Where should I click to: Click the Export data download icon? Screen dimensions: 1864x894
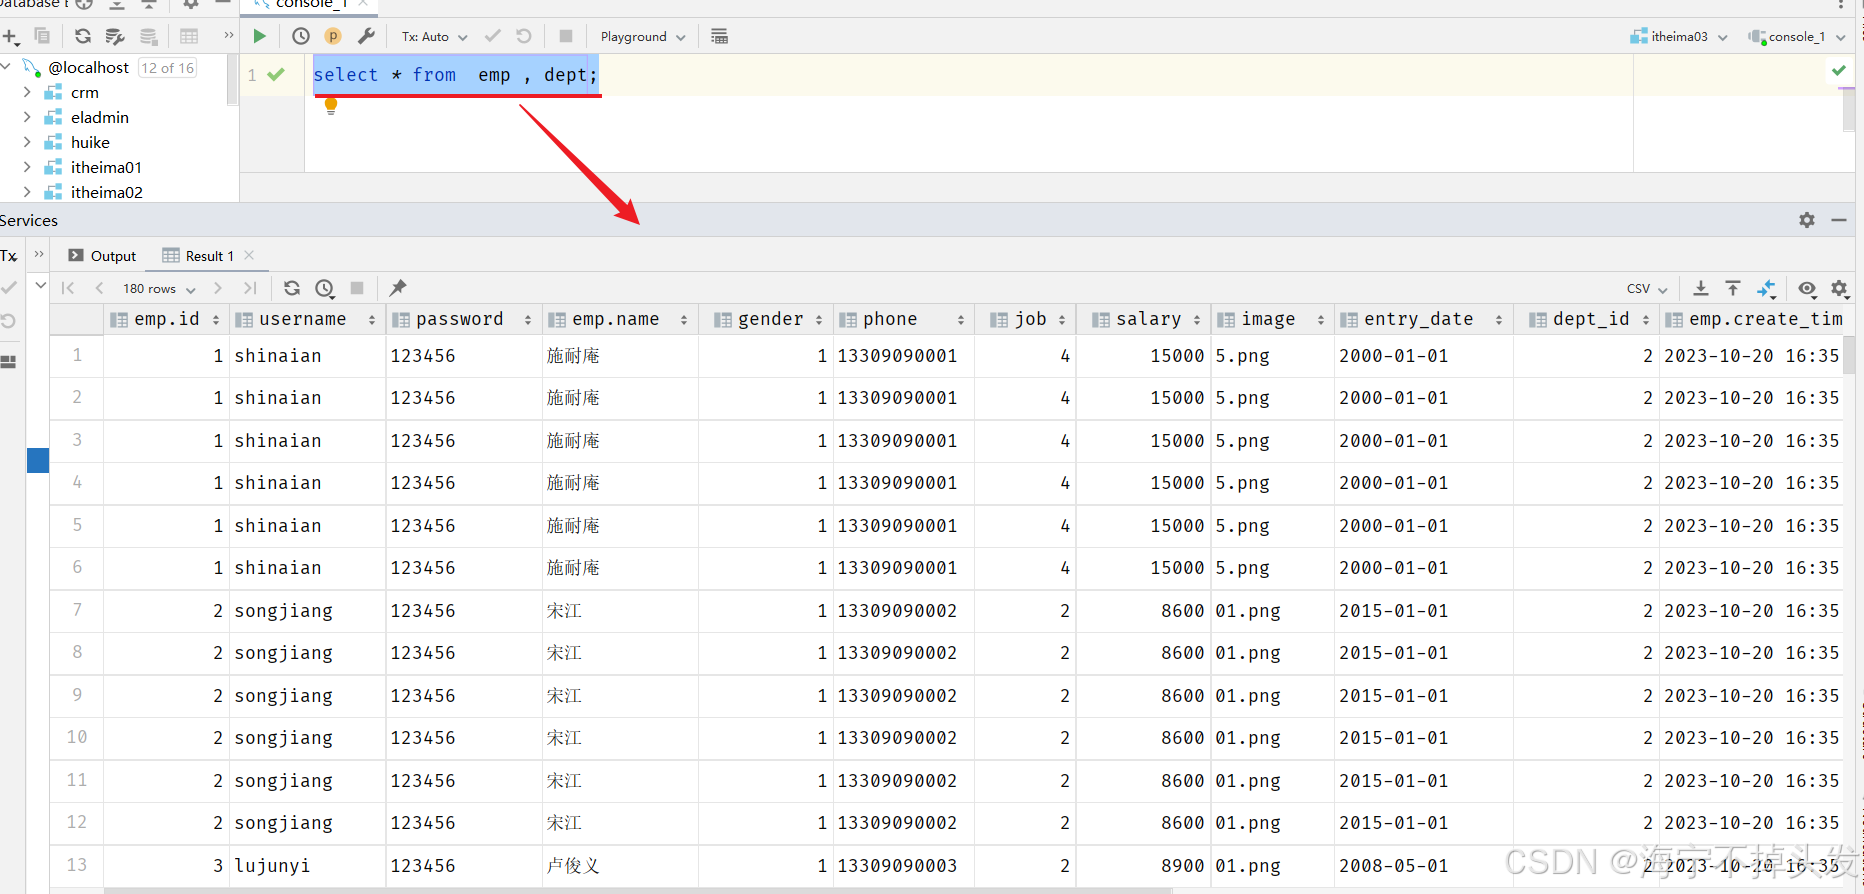click(x=1700, y=288)
